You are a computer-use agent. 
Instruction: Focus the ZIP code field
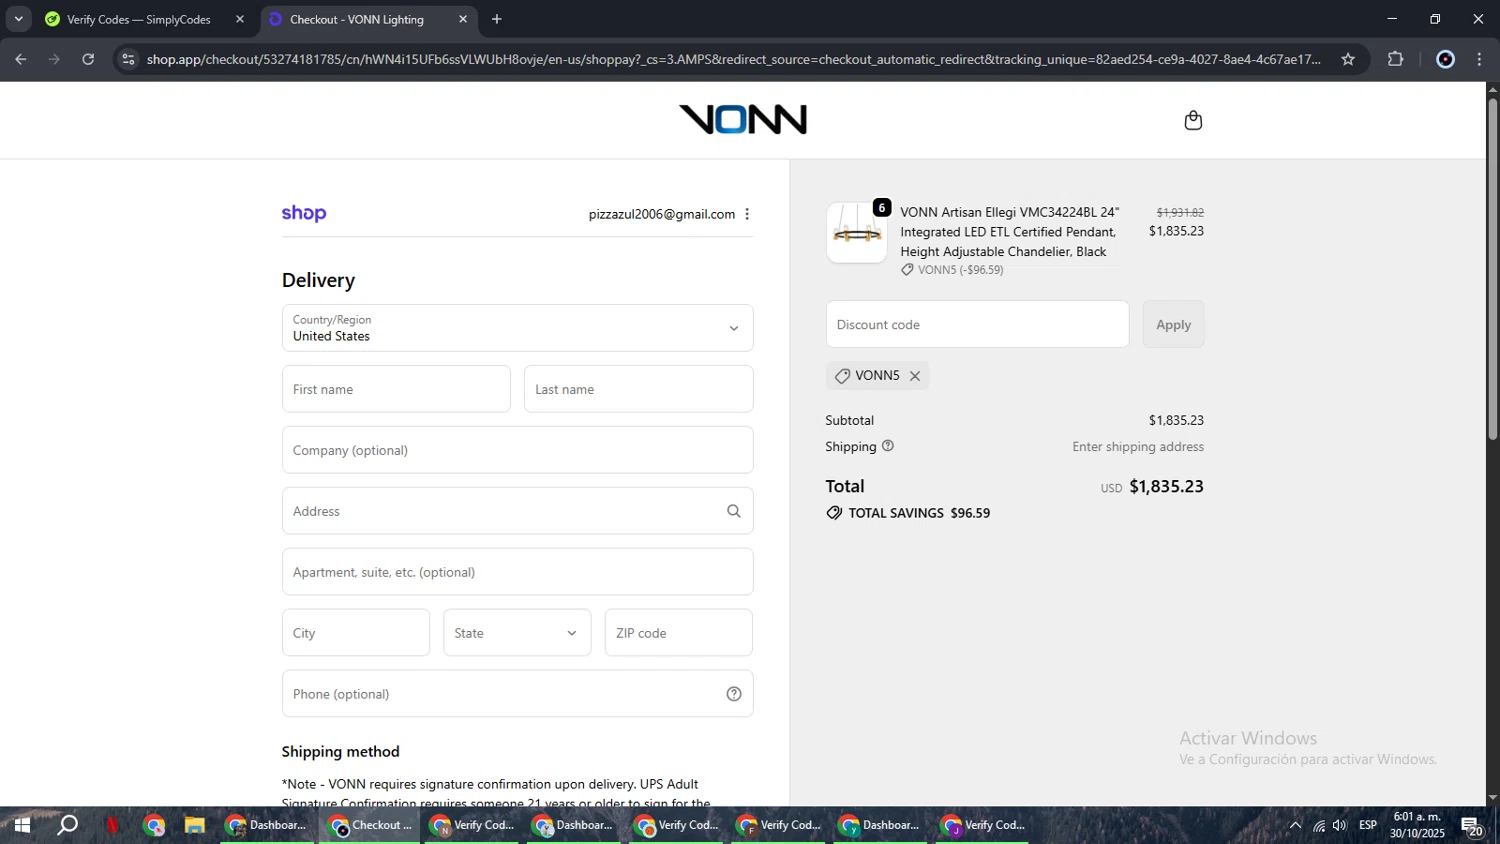pyautogui.click(x=678, y=633)
